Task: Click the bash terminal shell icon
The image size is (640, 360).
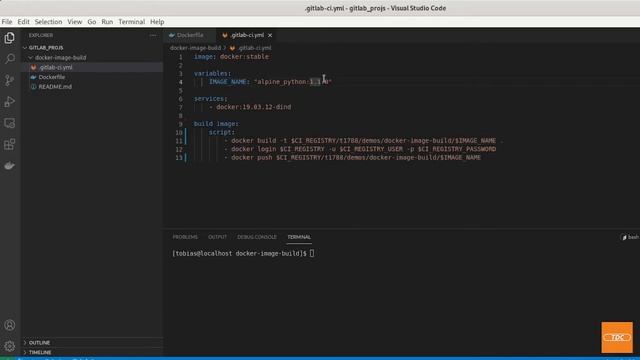Action: (624, 237)
